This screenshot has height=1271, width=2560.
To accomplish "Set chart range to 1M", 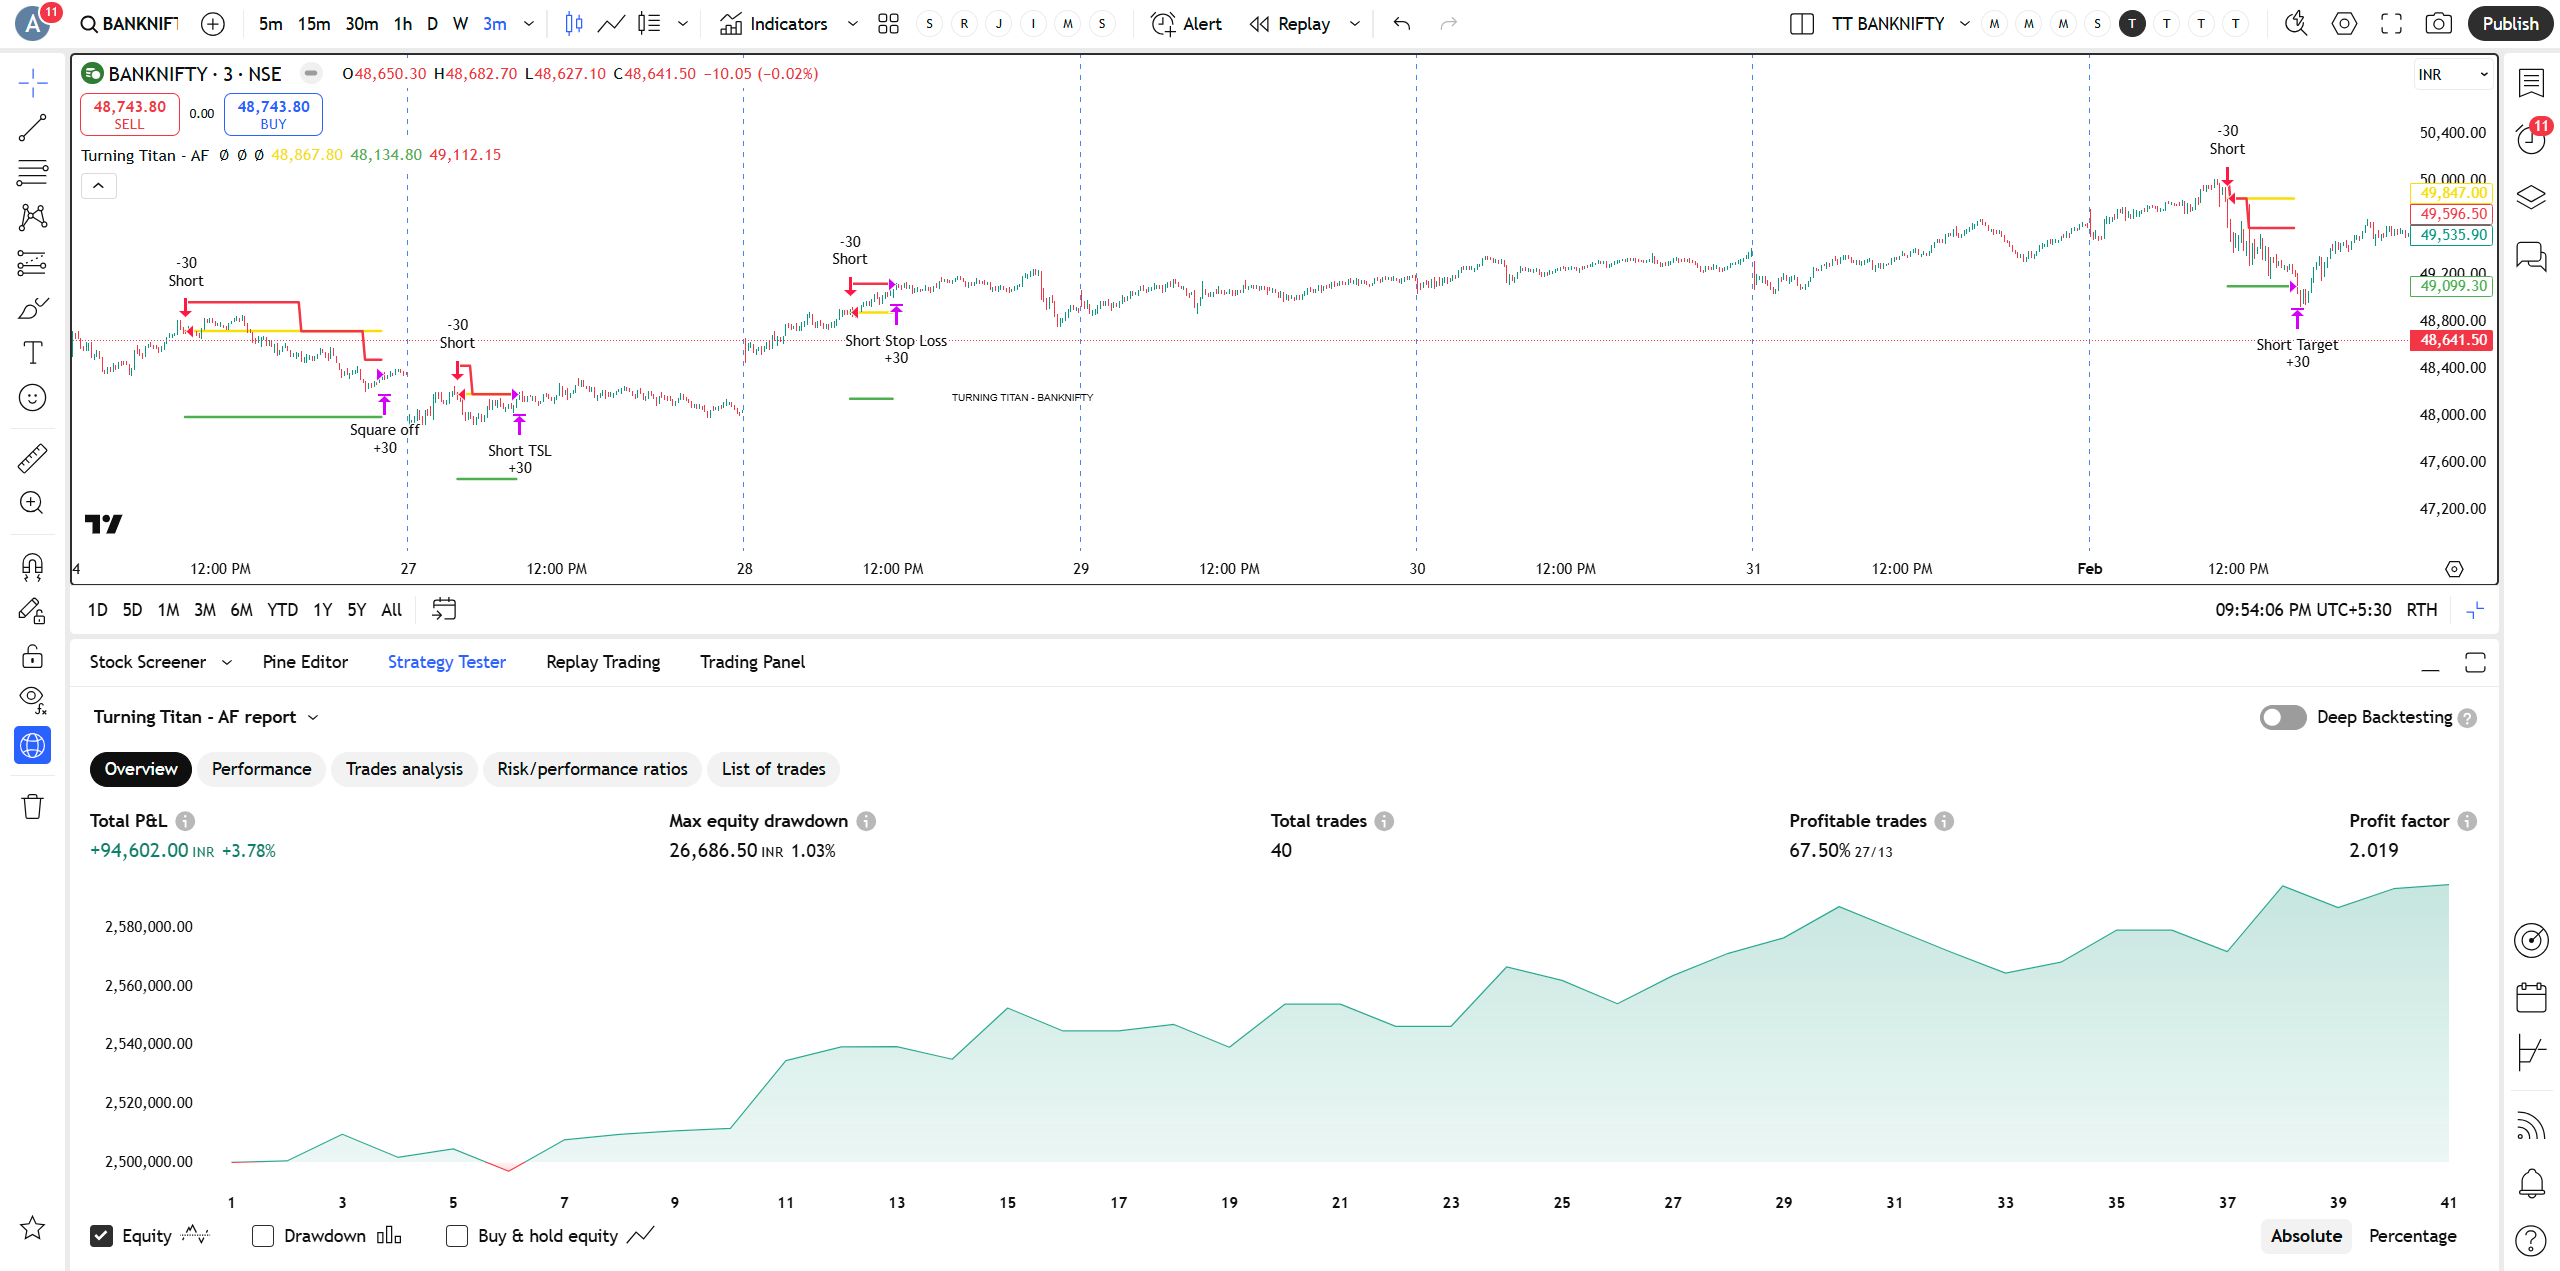I will click(168, 610).
